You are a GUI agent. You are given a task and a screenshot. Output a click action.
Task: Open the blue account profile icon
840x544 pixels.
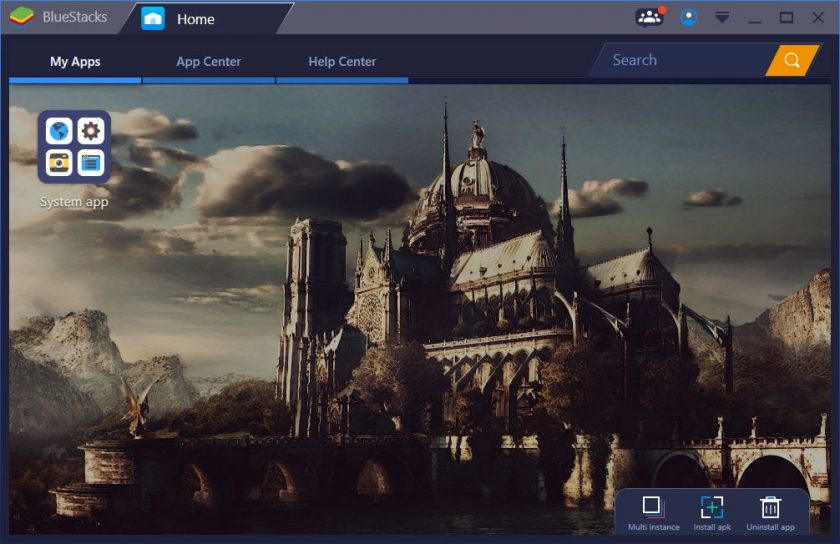click(x=688, y=17)
